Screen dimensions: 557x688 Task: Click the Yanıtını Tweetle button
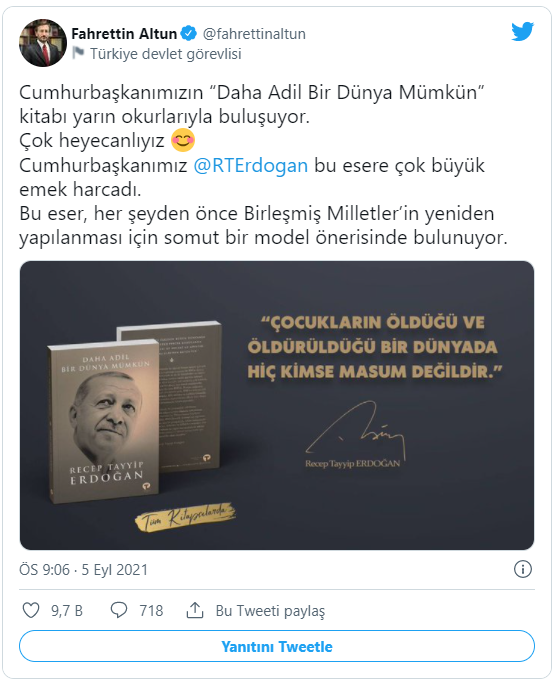[x=277, y=646]
